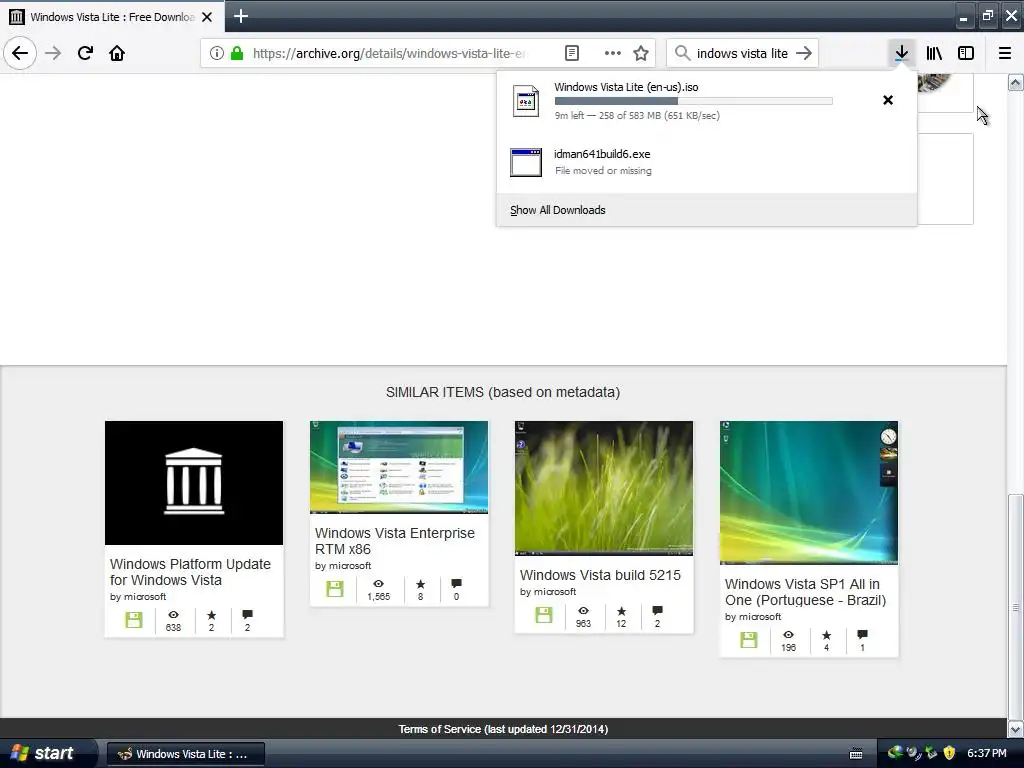Viewport: 1024px width, 768px height.
Task: Open Windows Vista Enterprise RTM x86 thumbnail
Action: 399,468
